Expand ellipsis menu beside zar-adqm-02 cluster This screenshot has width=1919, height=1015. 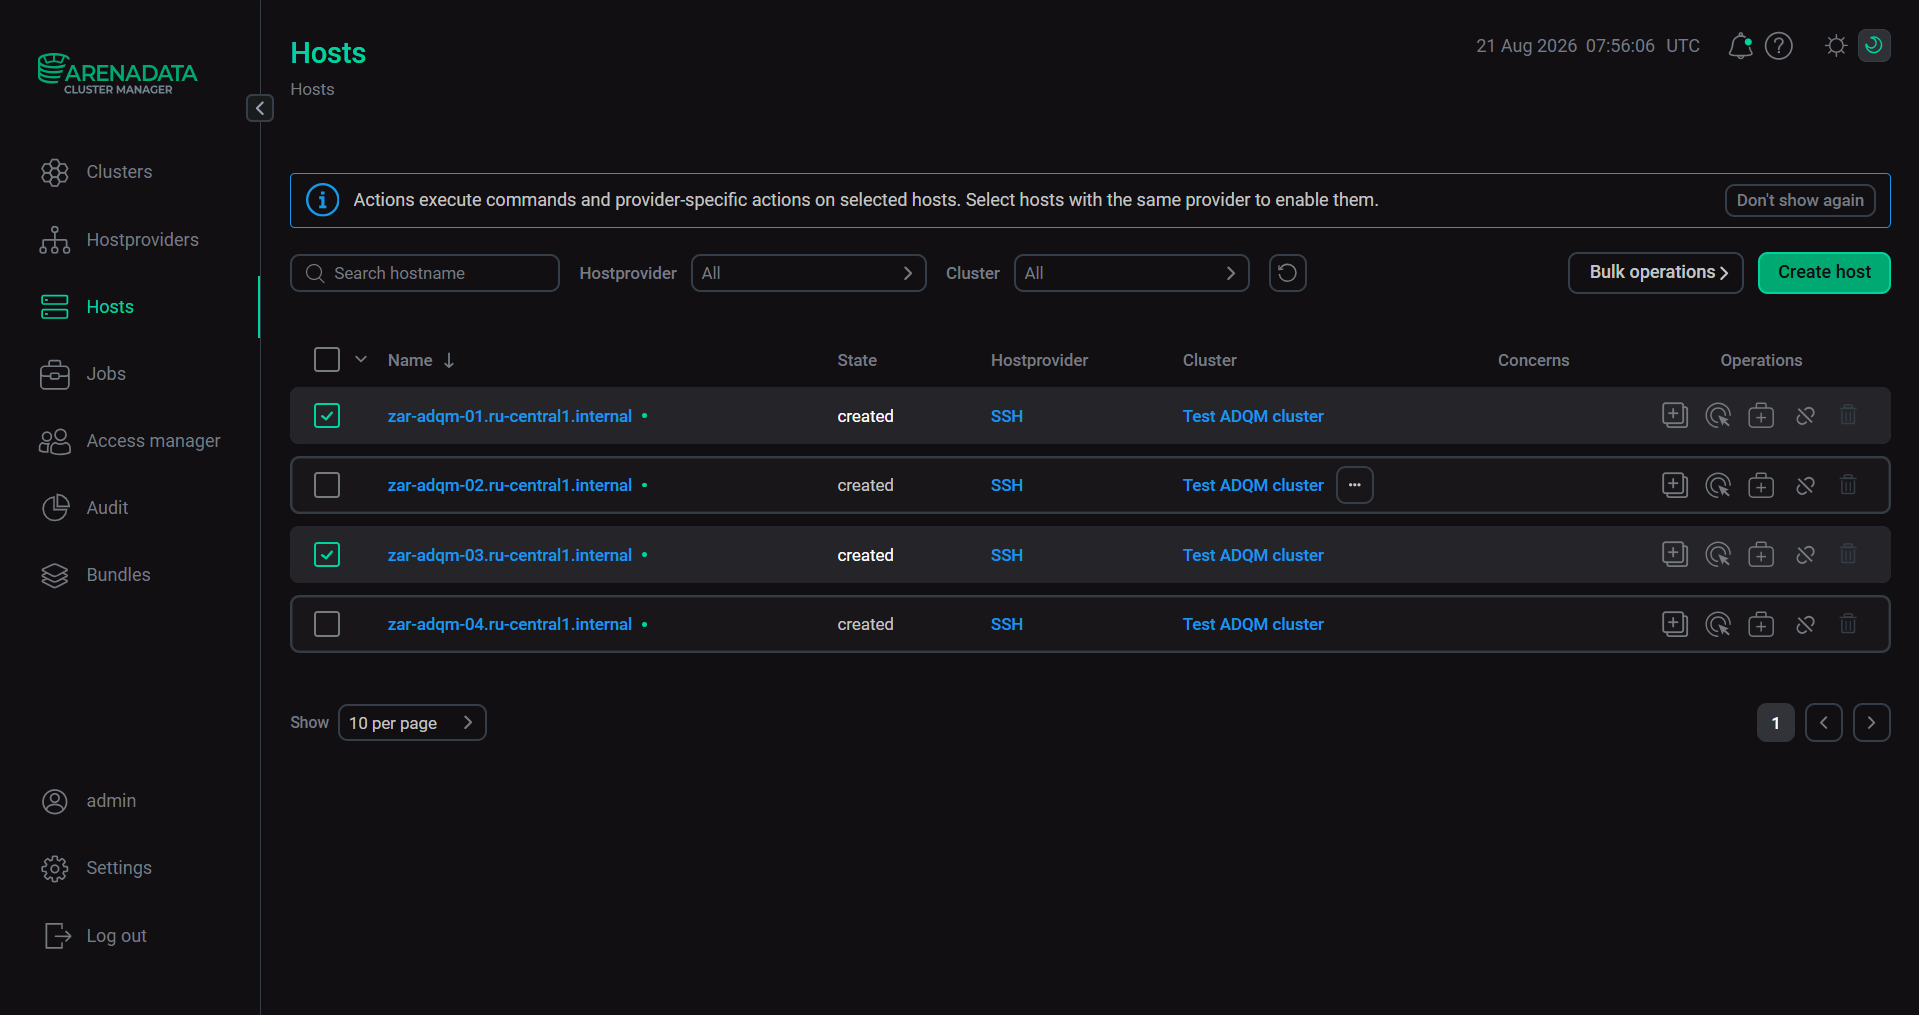(1355, 485)
